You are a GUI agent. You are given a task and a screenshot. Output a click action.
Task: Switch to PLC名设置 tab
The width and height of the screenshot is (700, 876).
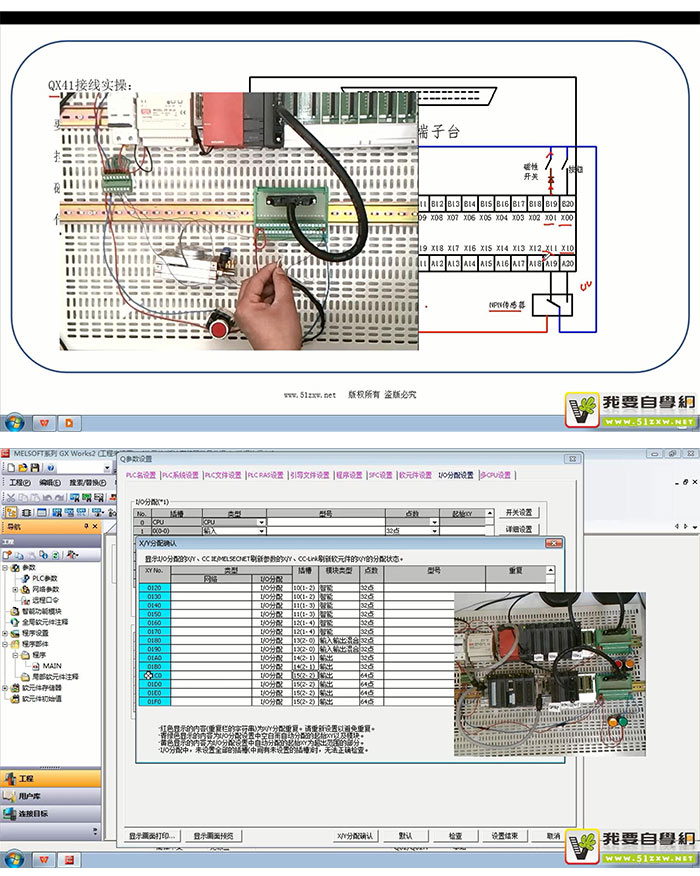pyautogui.click(x=141, y=475)
